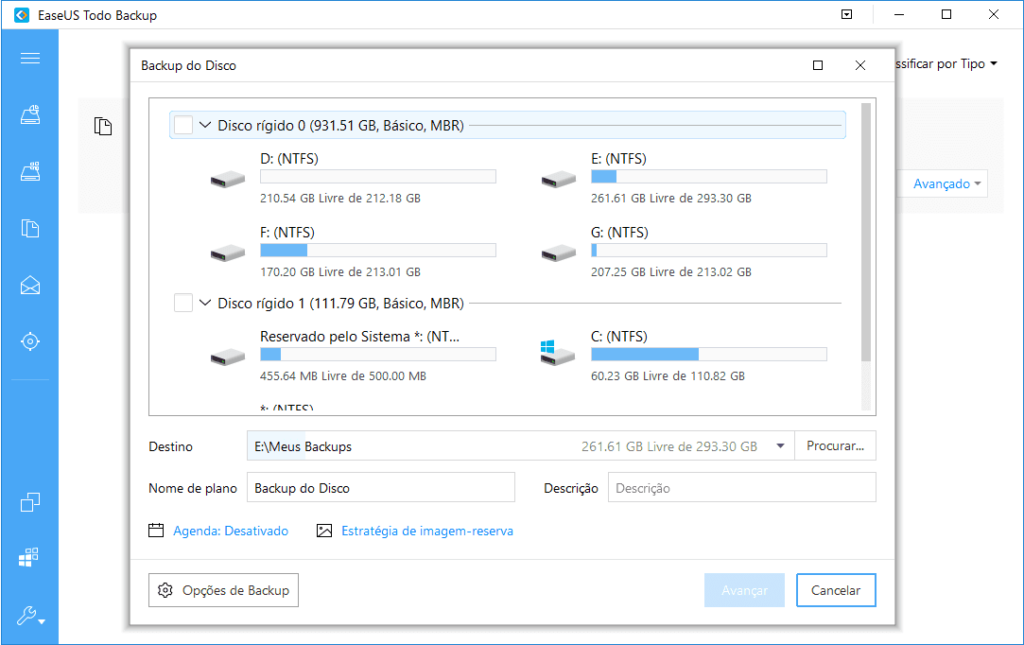Open Smart Backup target icon
The image size is (1024, 645).
30,341
